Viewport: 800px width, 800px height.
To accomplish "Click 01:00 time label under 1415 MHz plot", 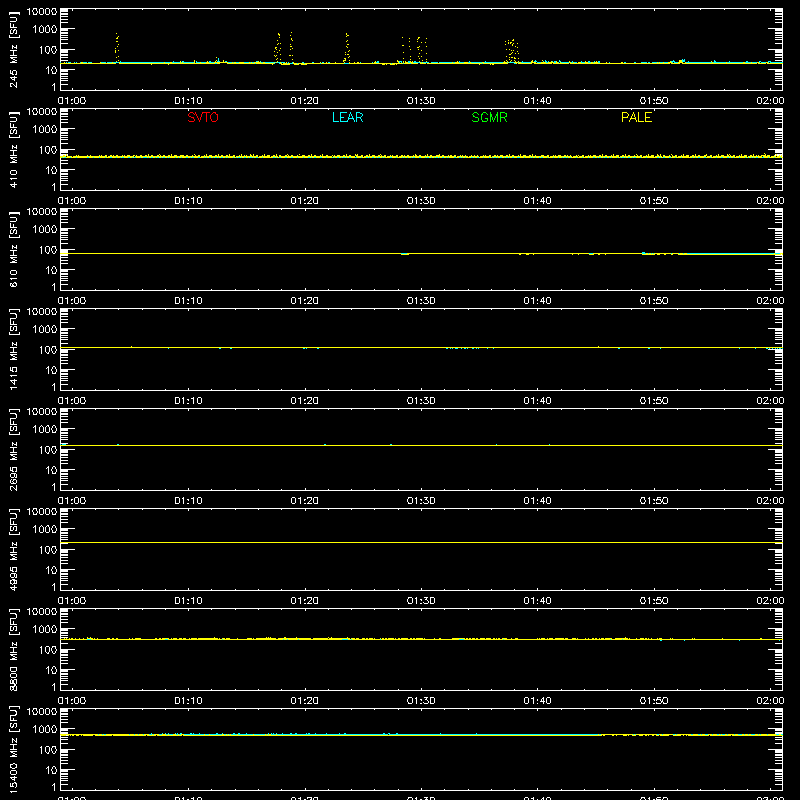I will click(x=72, y=401).
